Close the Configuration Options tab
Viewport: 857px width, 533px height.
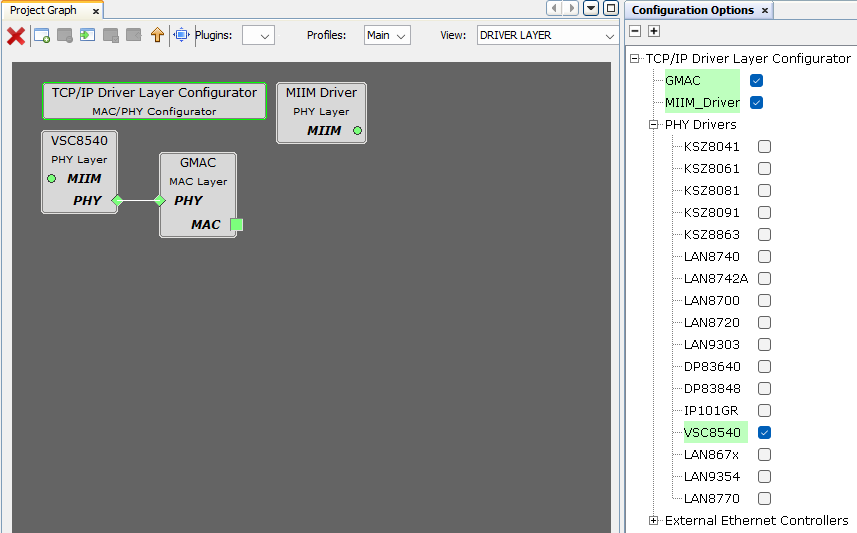point(765,10)
